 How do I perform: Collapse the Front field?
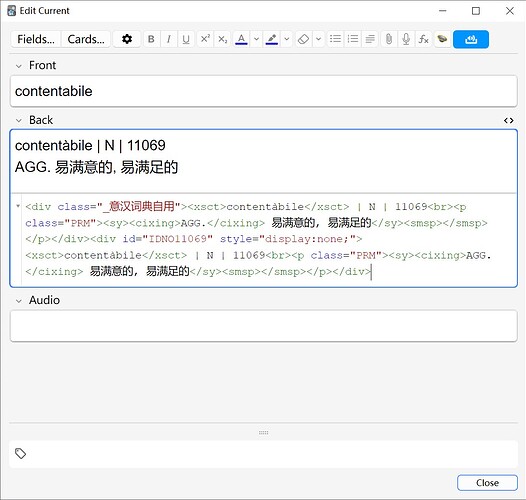19,66
